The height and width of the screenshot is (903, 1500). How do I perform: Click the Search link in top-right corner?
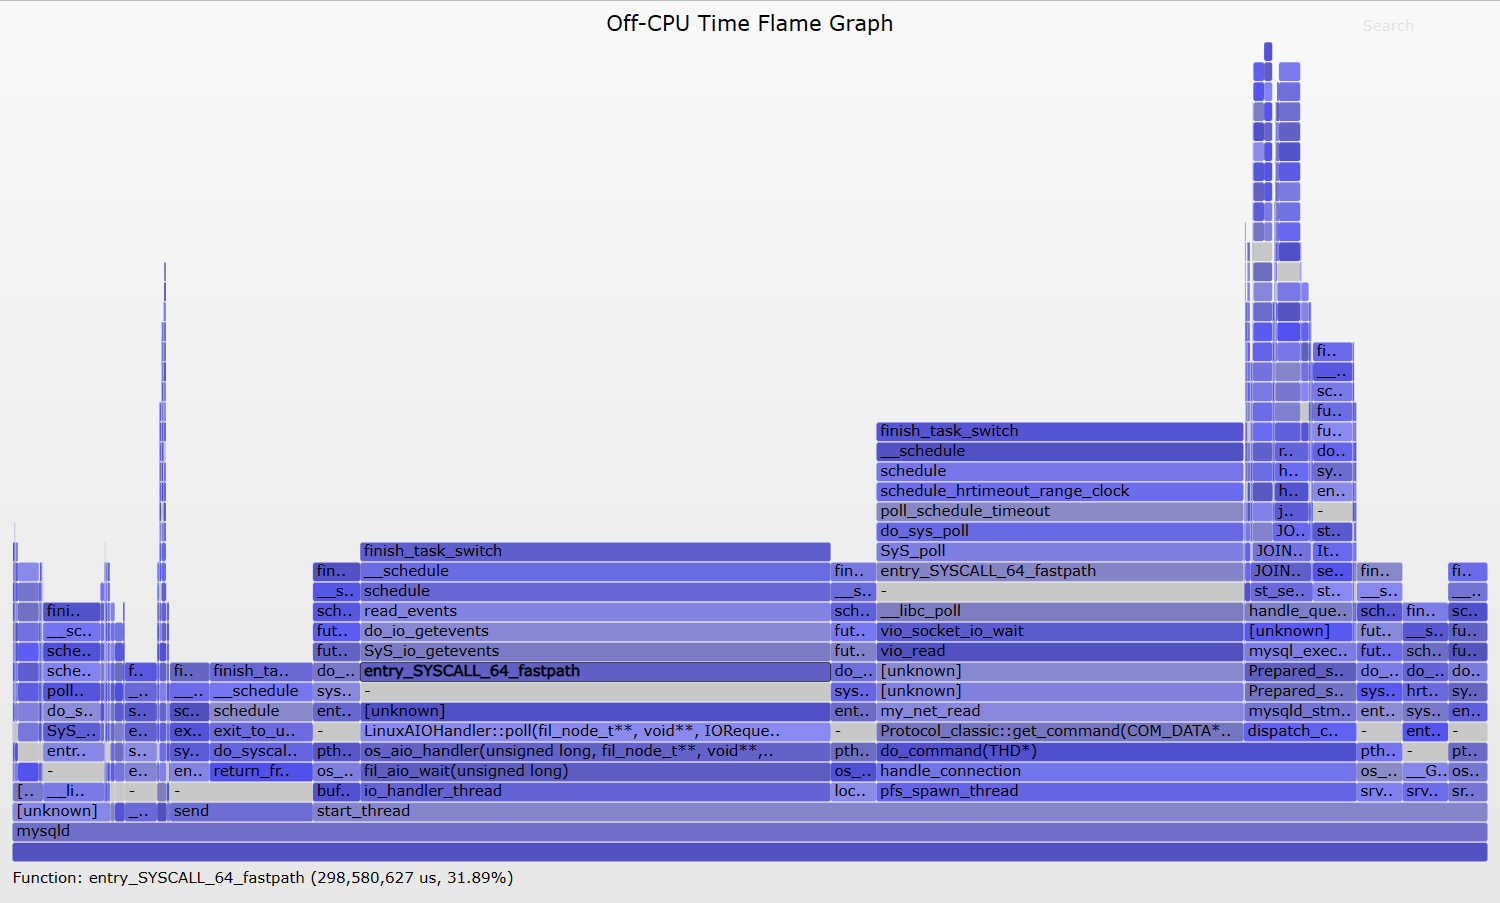[x=1388, y=26]
